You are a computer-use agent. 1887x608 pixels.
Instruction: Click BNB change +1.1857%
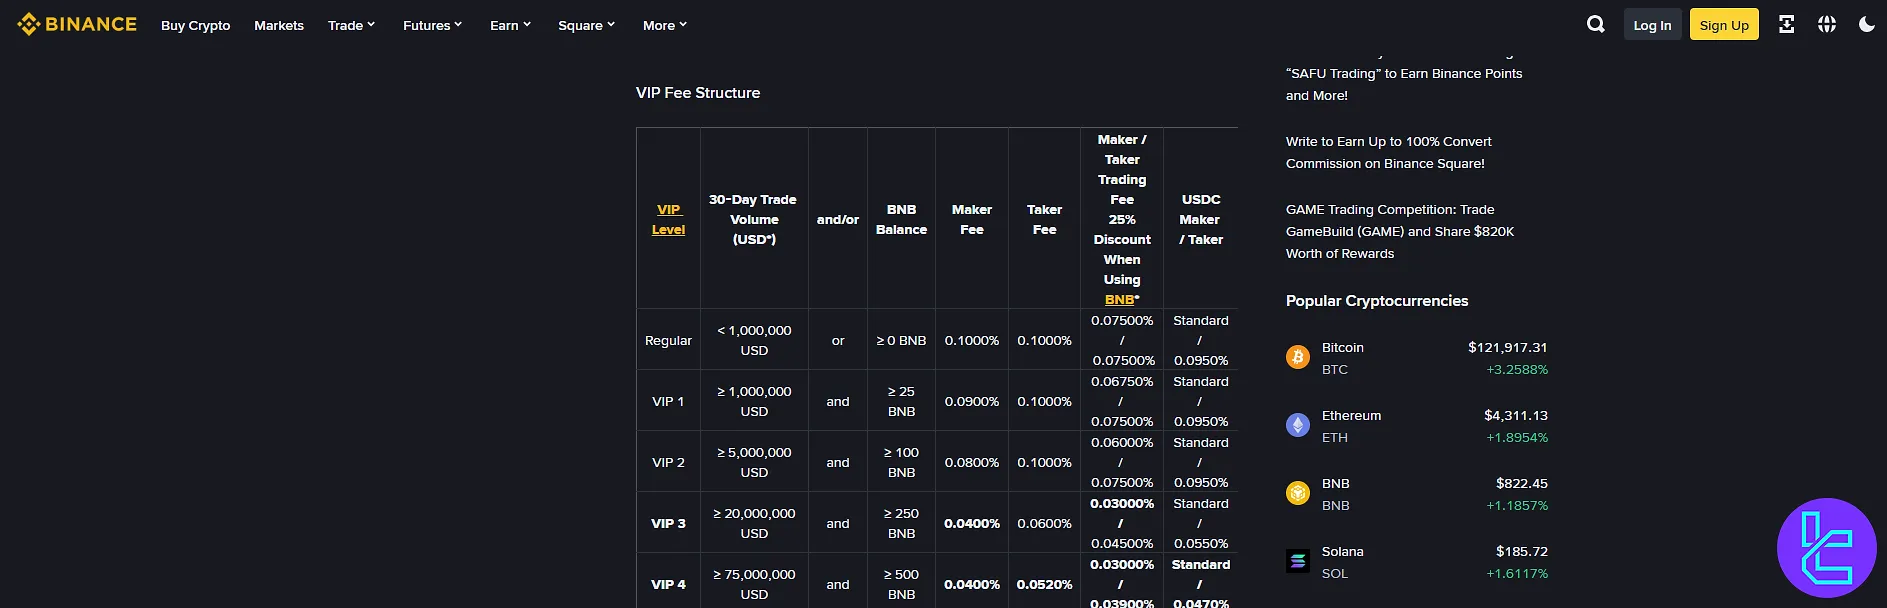1517,505
